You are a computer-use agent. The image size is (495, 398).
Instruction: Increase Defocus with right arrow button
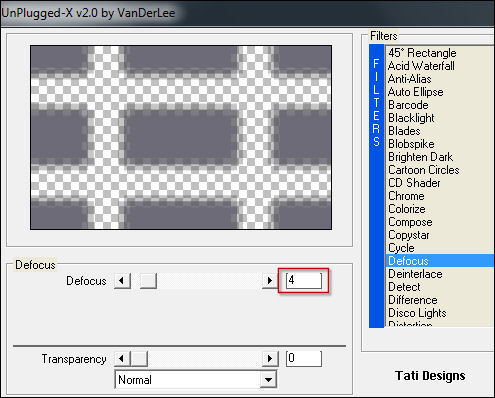pos(270,281)
